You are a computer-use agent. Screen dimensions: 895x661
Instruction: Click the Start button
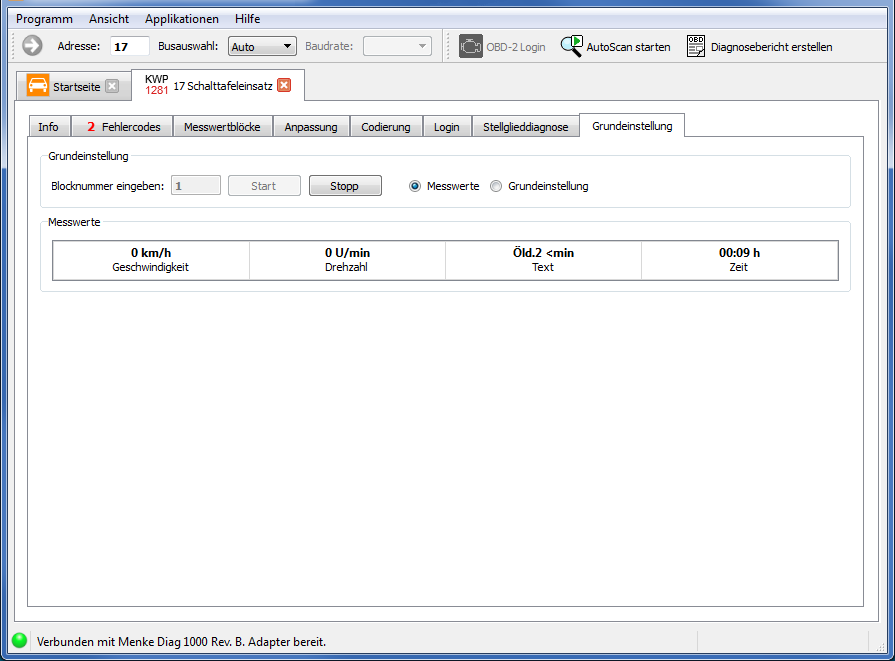(x=264, y=186)
